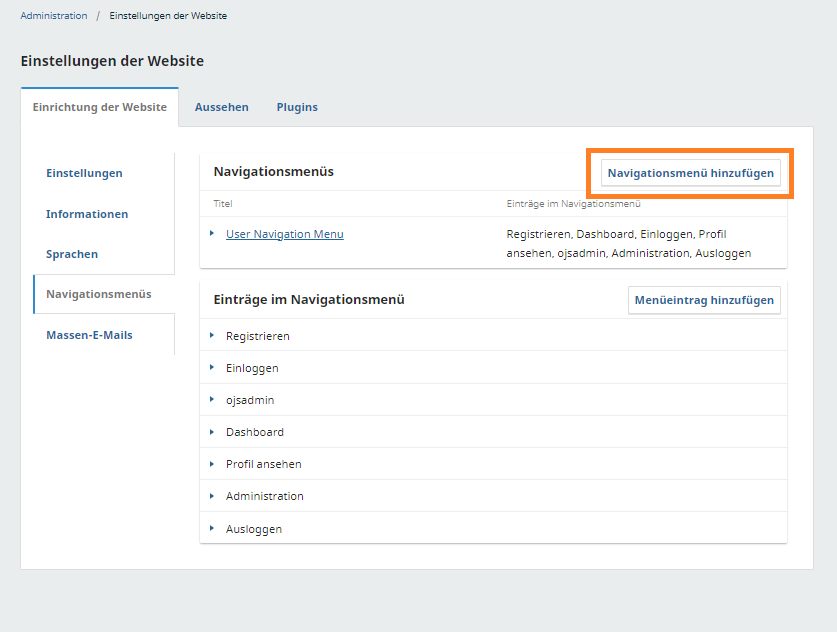Select the Einrichtung der Website tab
This screenshot has width=837, height=632.
[x=99, y=107]
